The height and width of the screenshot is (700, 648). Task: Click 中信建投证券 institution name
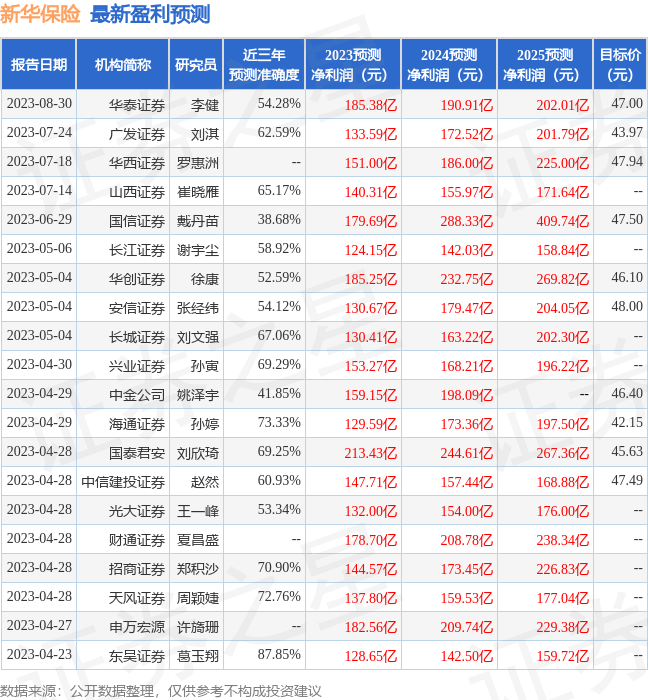(123, 483)
